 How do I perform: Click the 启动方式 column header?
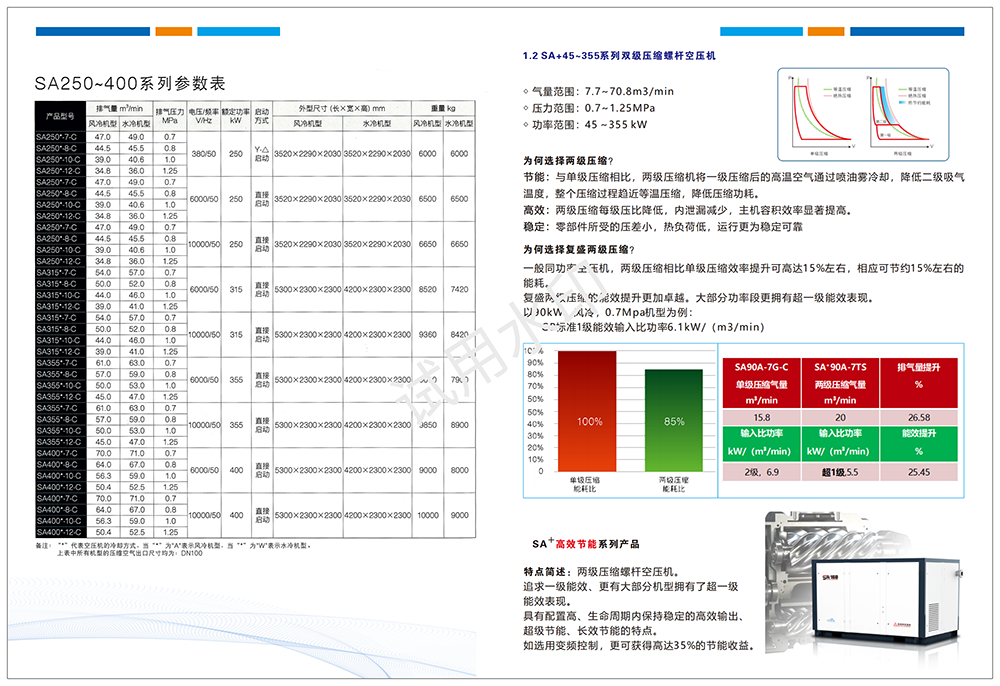262,115
